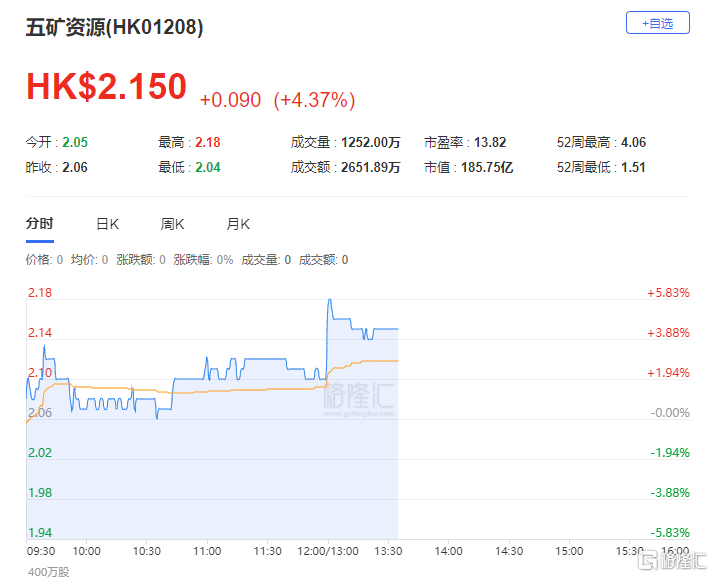Open the 月K monthly chart tab

tap(238, 224)
